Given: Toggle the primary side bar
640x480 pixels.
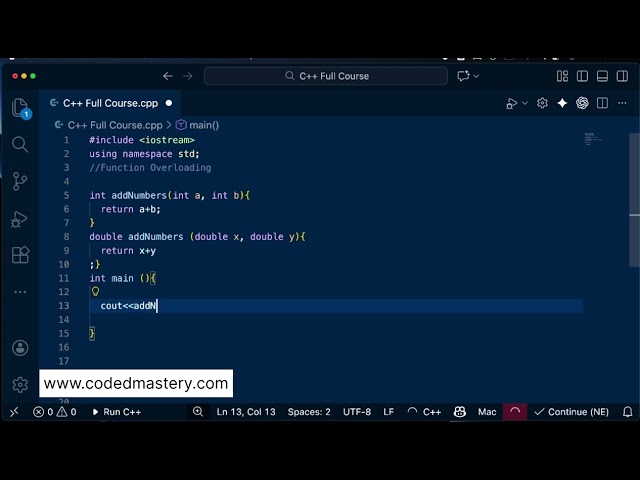Looking at the screenshot, I should (582, 76).
